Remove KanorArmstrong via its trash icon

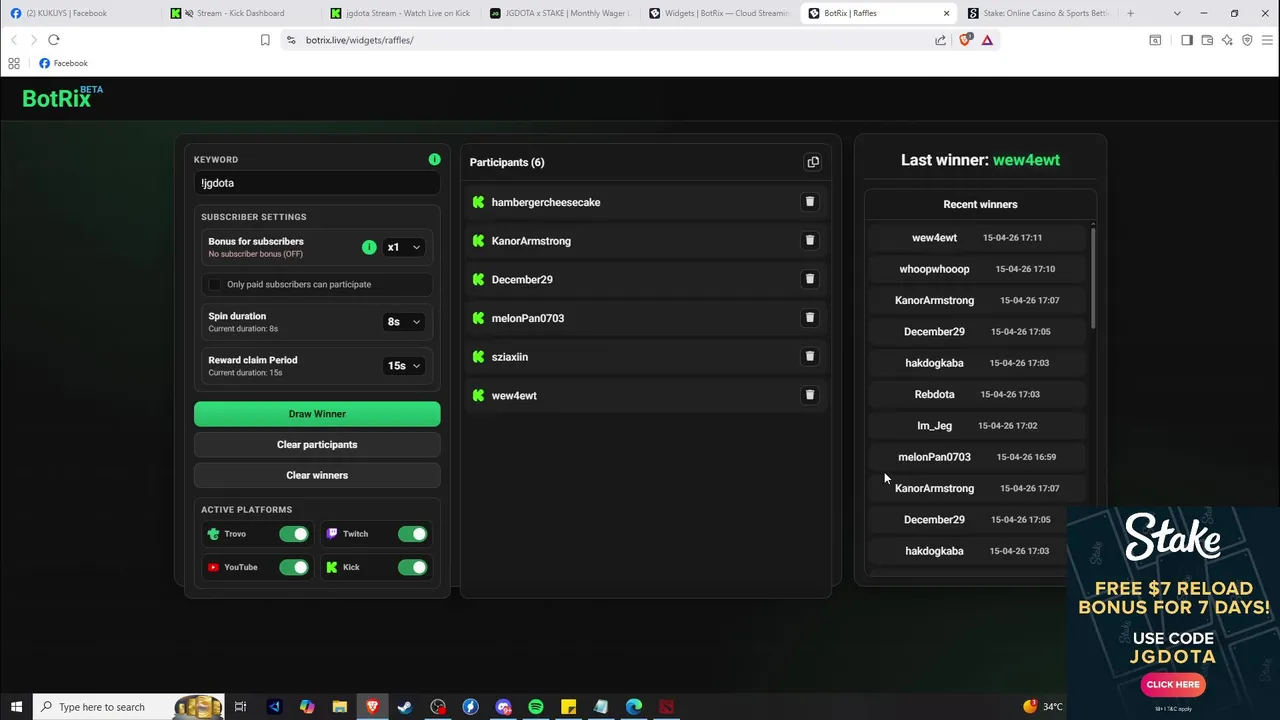810,240
